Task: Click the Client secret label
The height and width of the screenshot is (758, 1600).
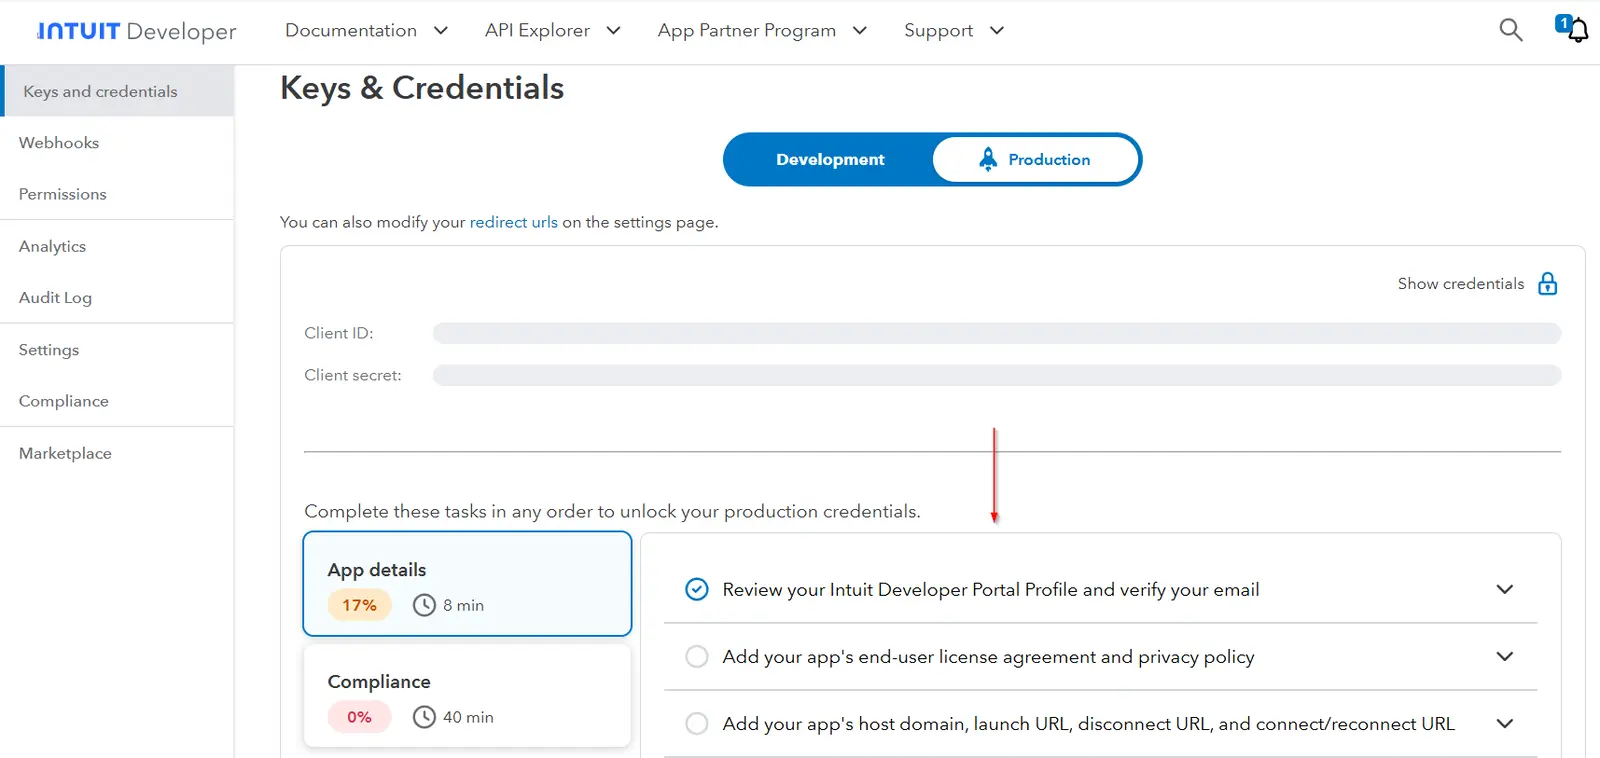Action: (353, 375)
